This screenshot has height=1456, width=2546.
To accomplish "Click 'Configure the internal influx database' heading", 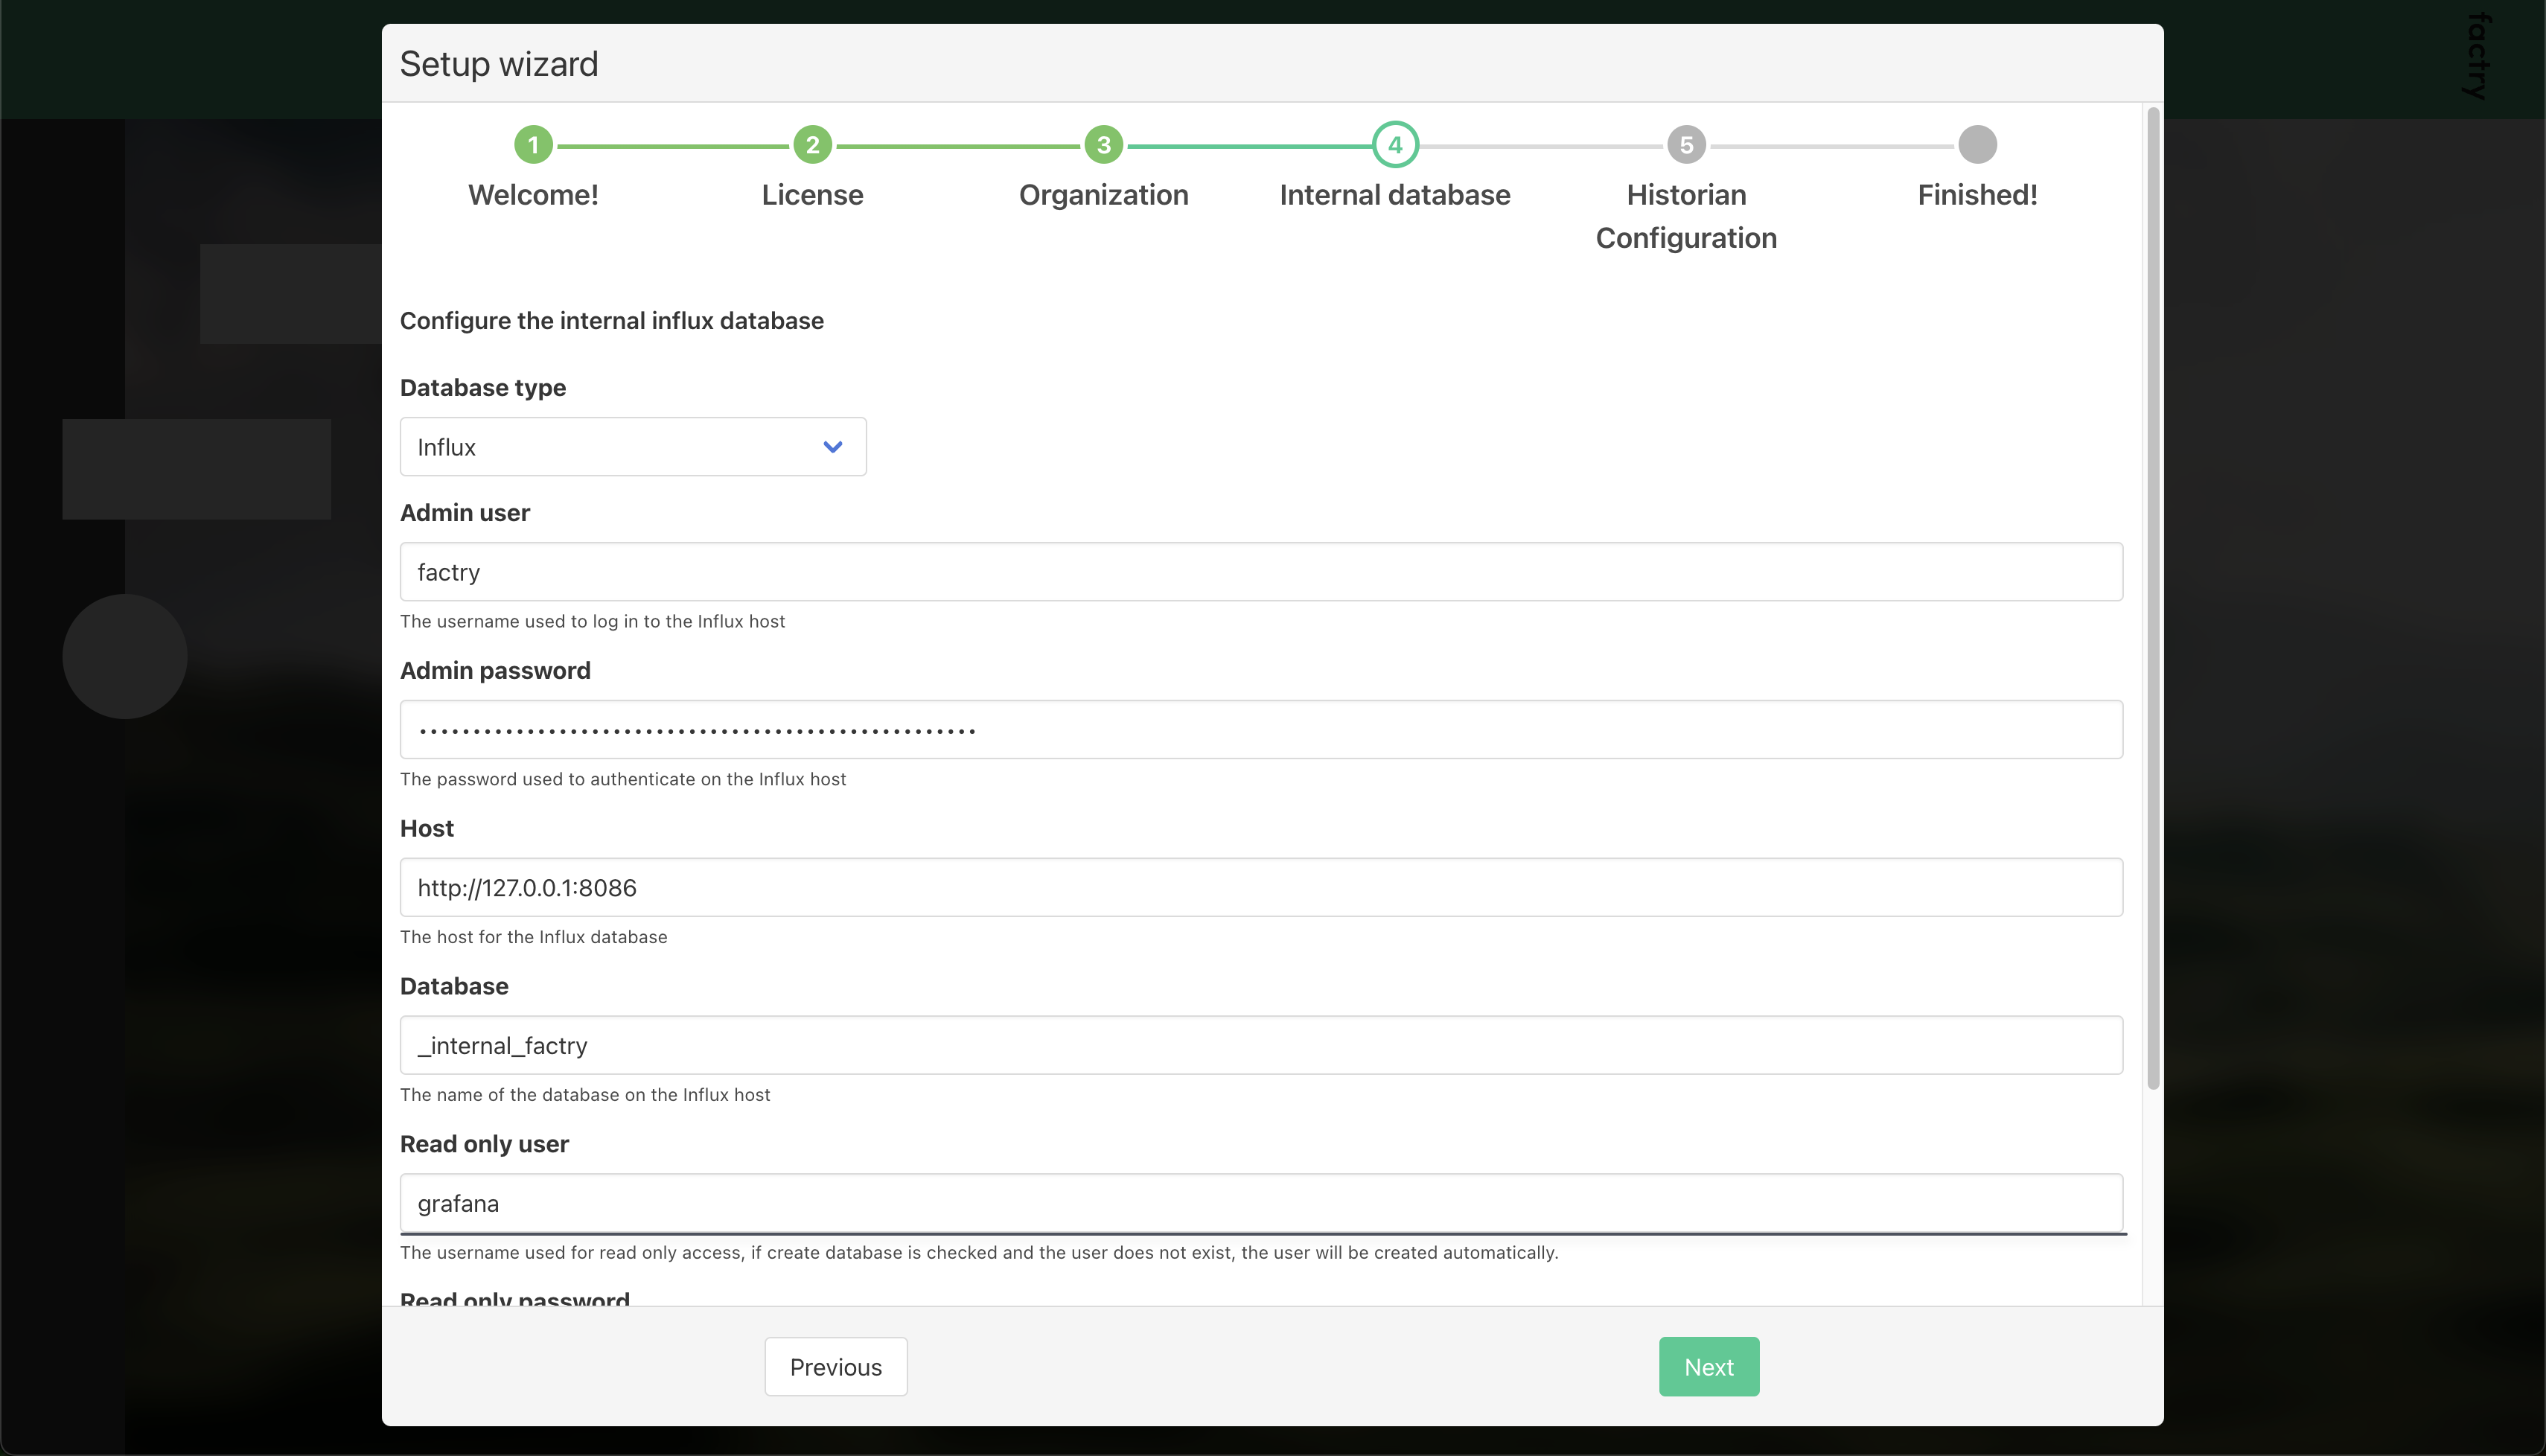I will pyautogui.click(x=612, y=321).
